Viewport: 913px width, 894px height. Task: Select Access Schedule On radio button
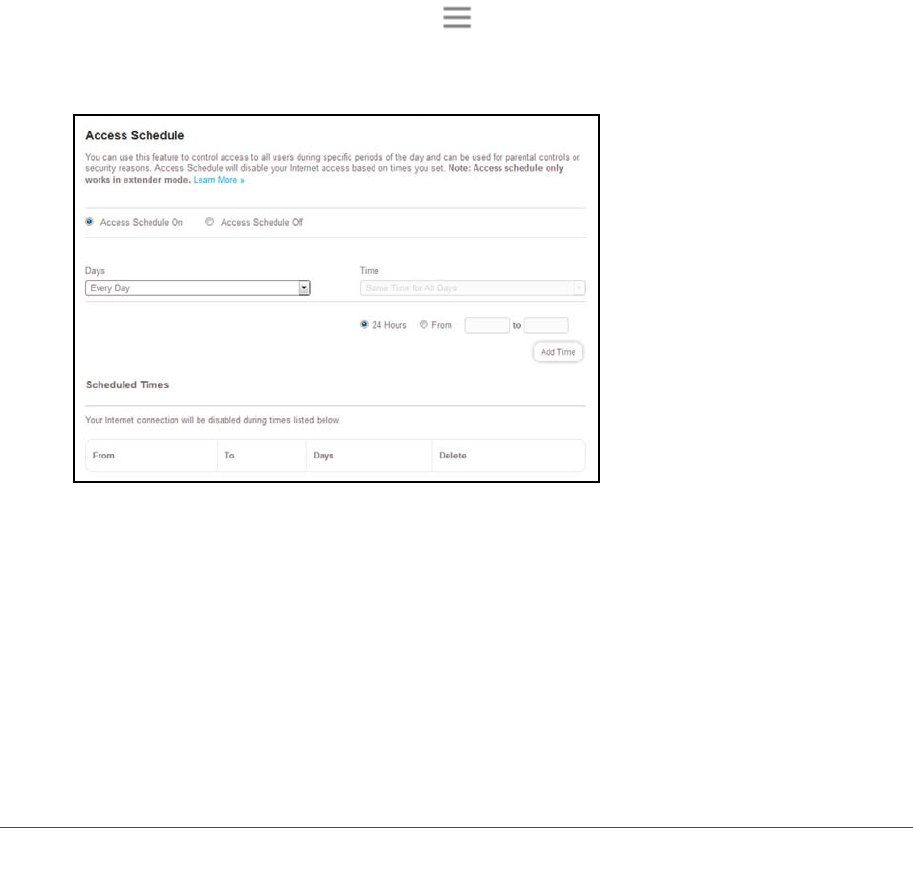tap(89, 222)
